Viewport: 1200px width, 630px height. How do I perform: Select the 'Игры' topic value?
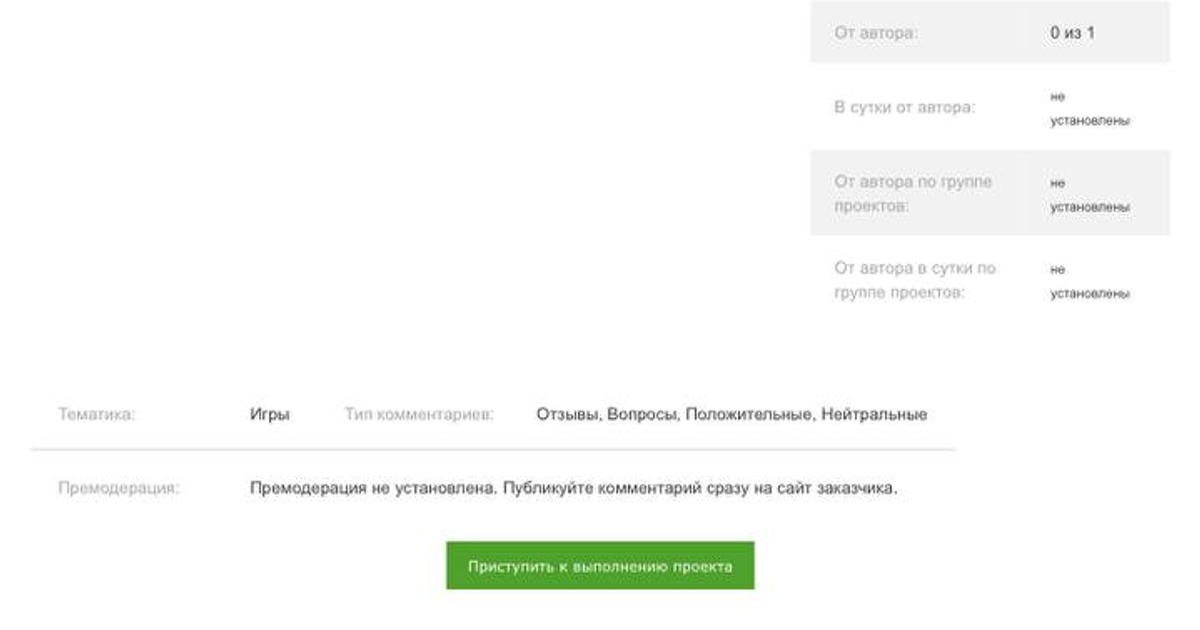coord(270,414)
